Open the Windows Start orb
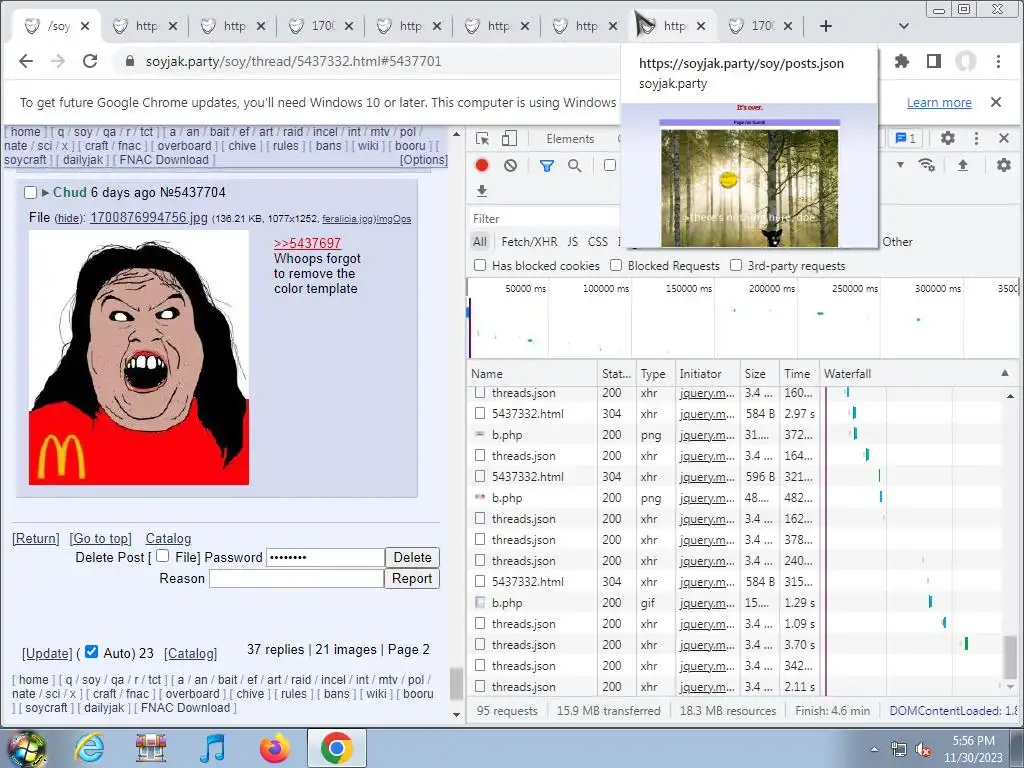Screen dimensions: 1024x768 (x=25, y=749)
